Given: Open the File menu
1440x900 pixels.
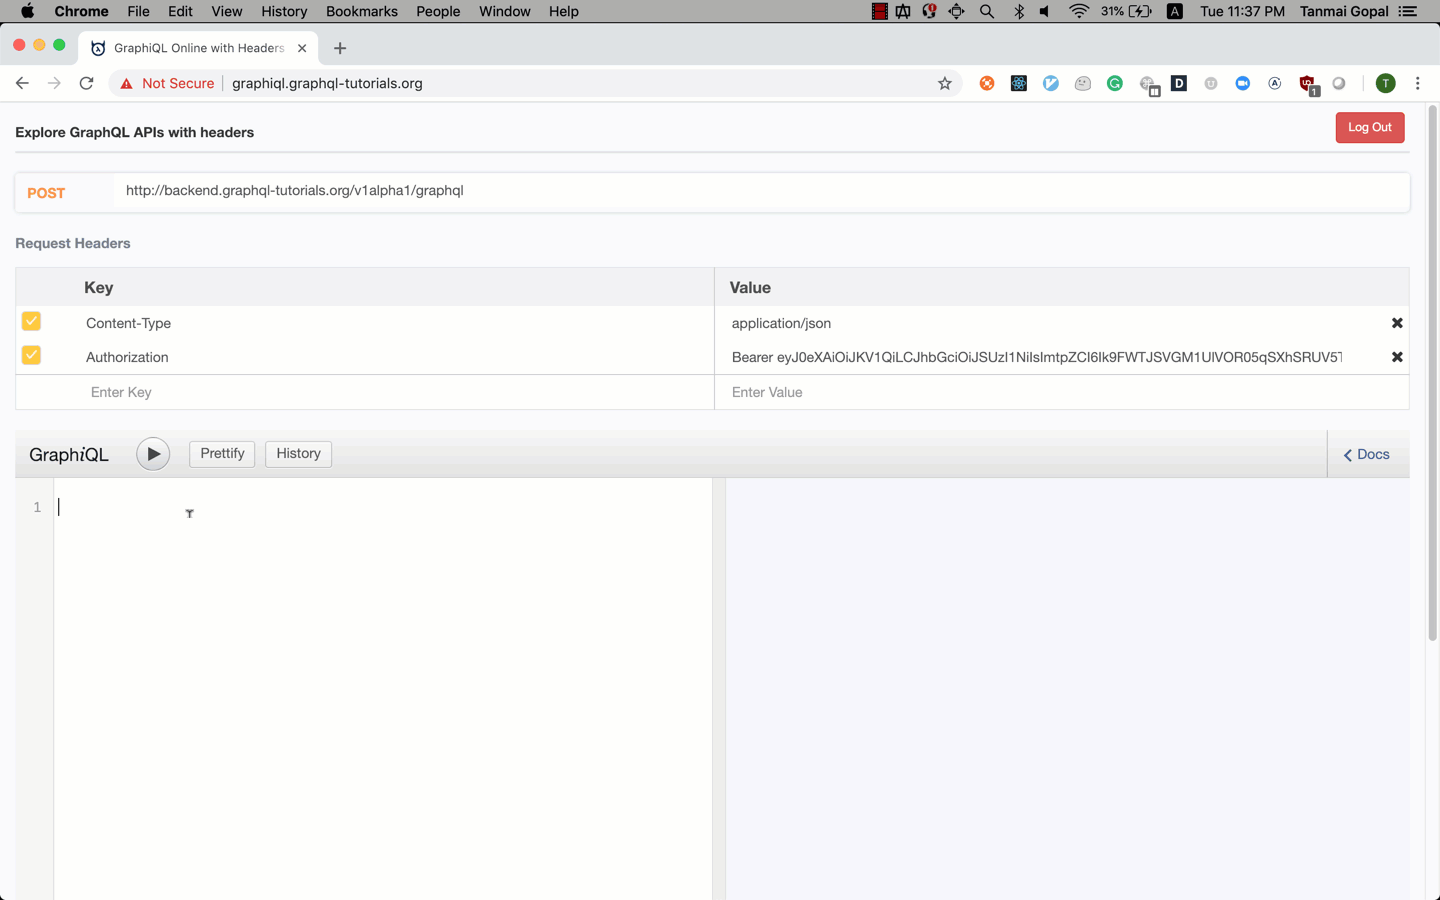Looking at the screenshot, I should coord(138,11).
